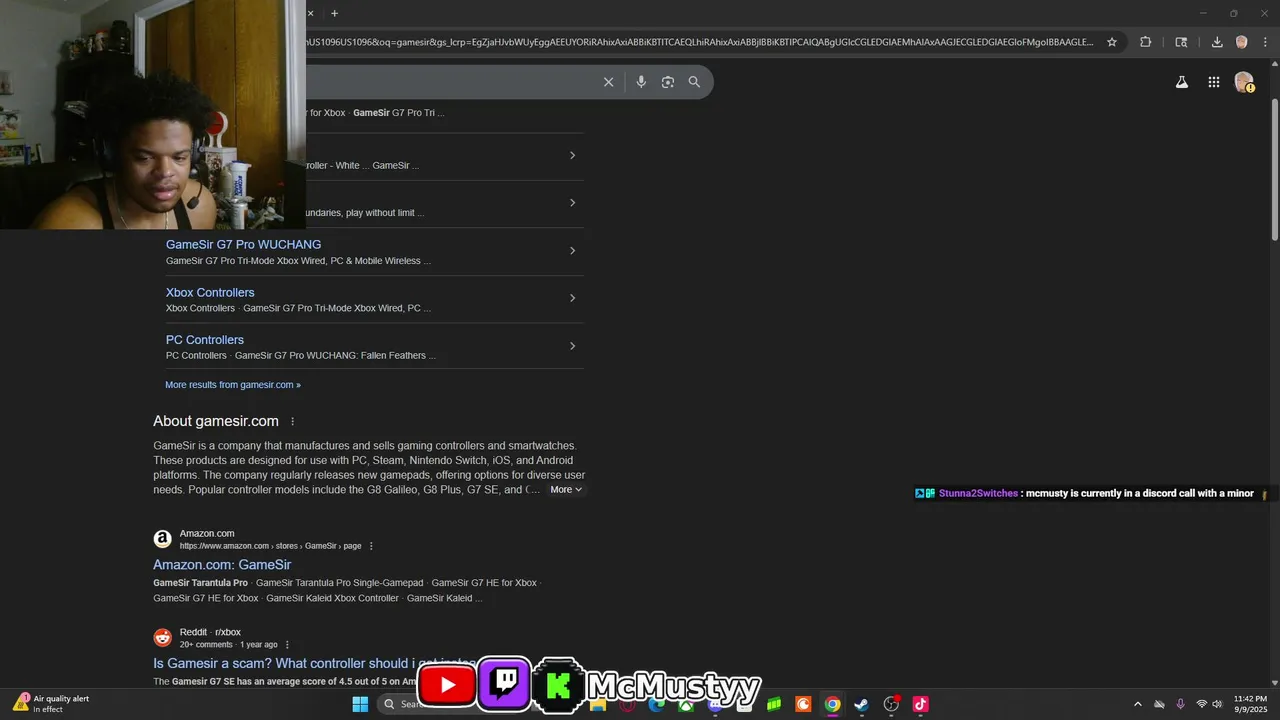Expand the sitelink chevron on the 'Controller - White' row
Screen dimensions: 1280x720
point(572,155)
